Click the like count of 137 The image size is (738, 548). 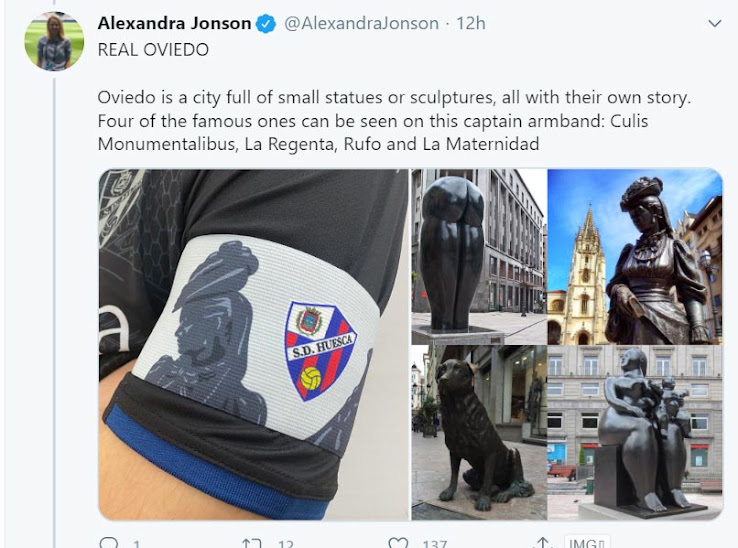434,544
